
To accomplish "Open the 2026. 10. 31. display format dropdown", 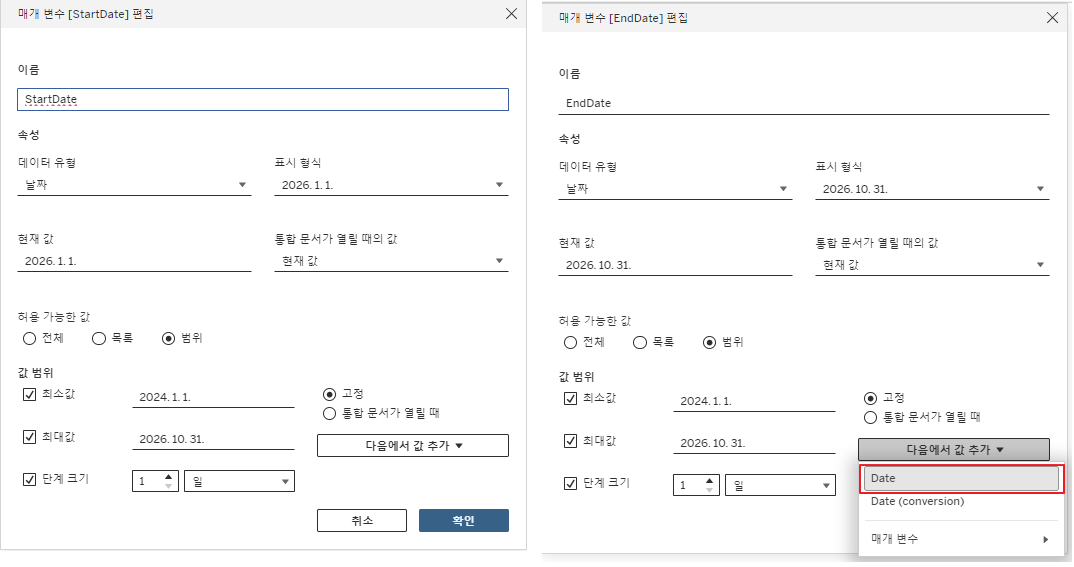I will point(932,189).
